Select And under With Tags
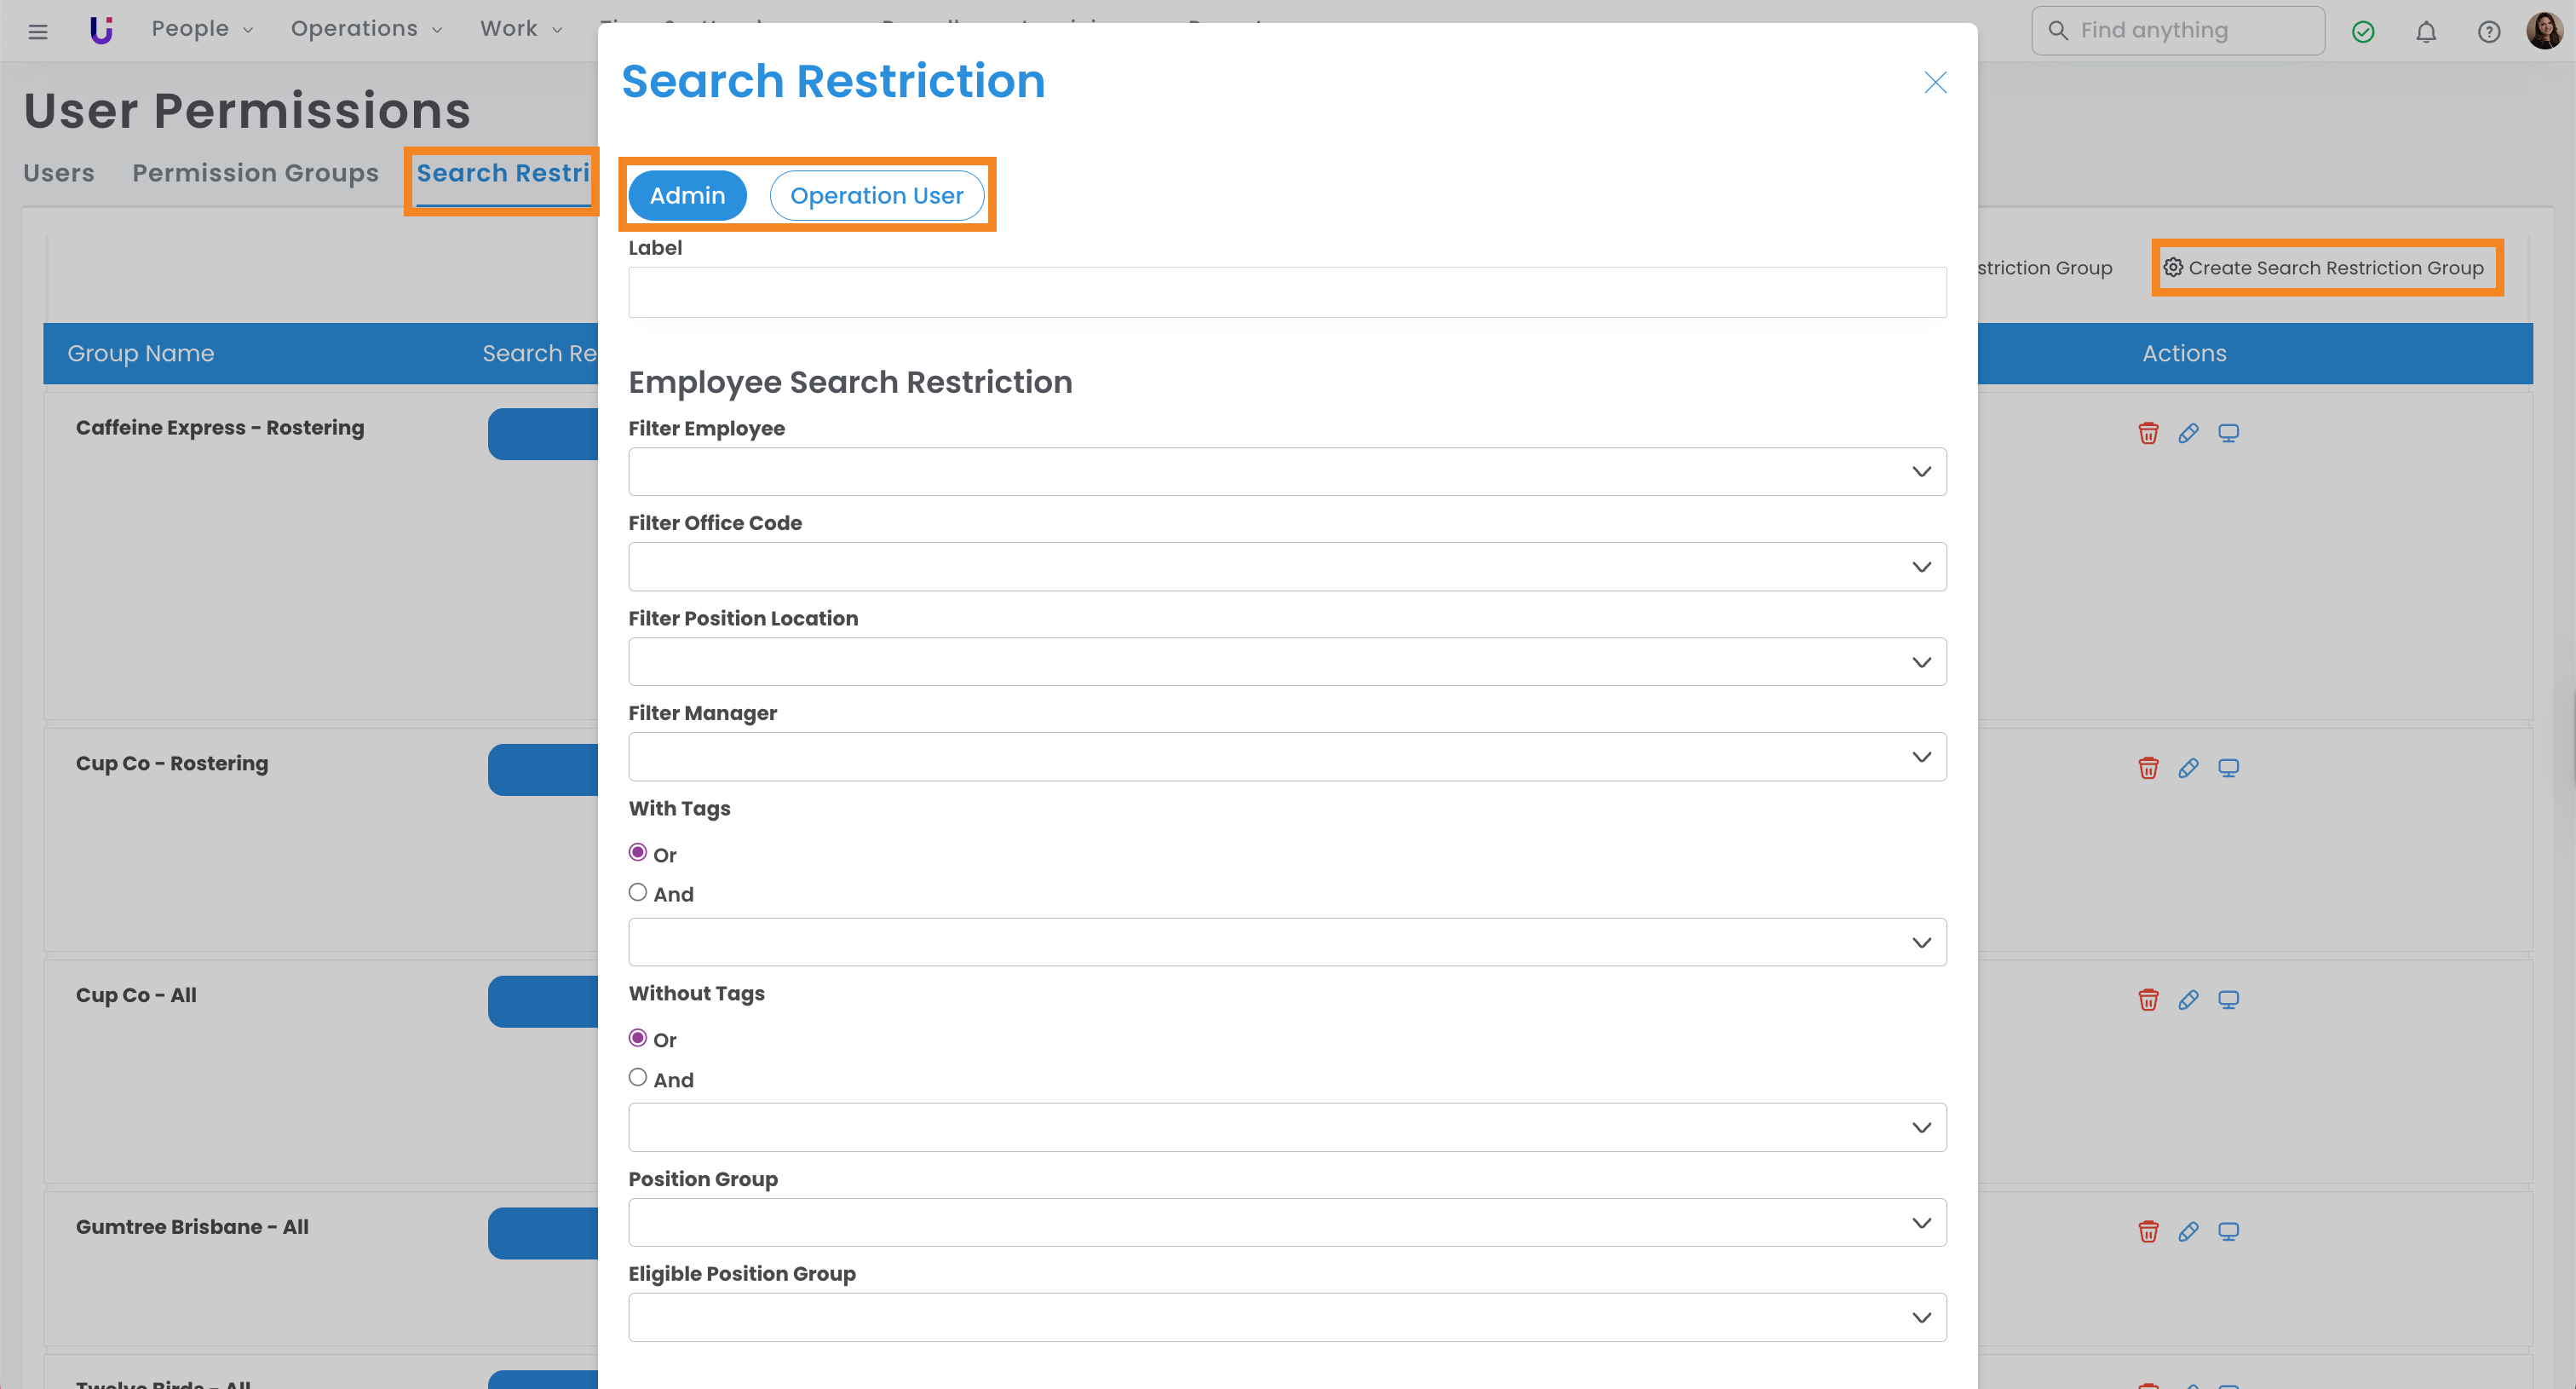 [638, 892]
